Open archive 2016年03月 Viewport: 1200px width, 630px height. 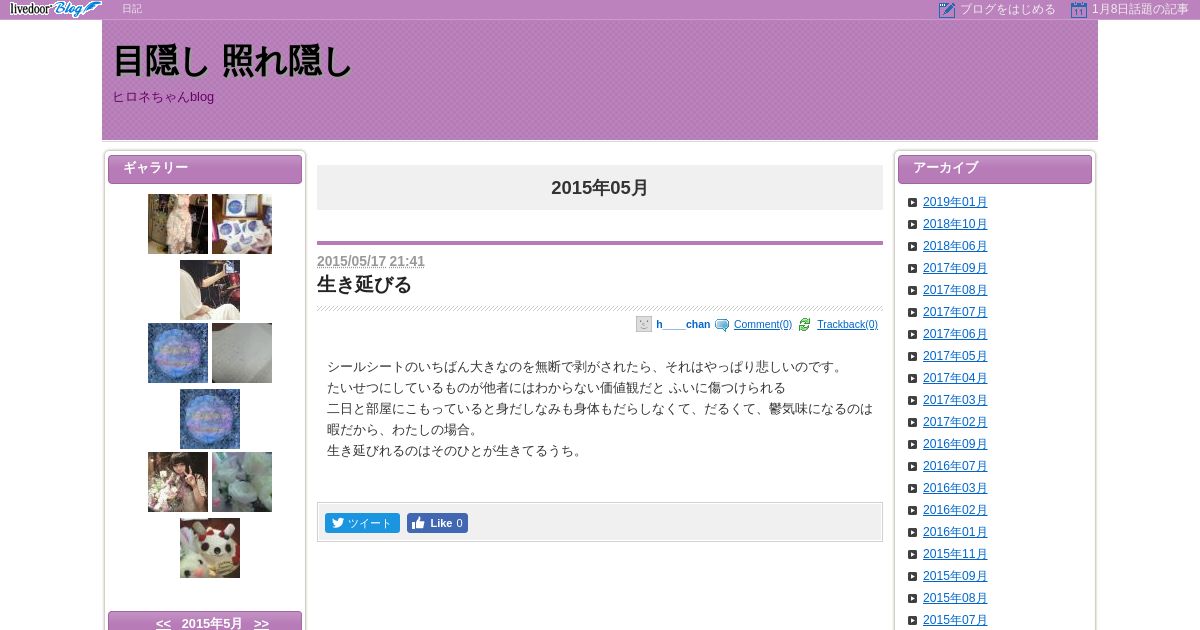coord(955,488)
